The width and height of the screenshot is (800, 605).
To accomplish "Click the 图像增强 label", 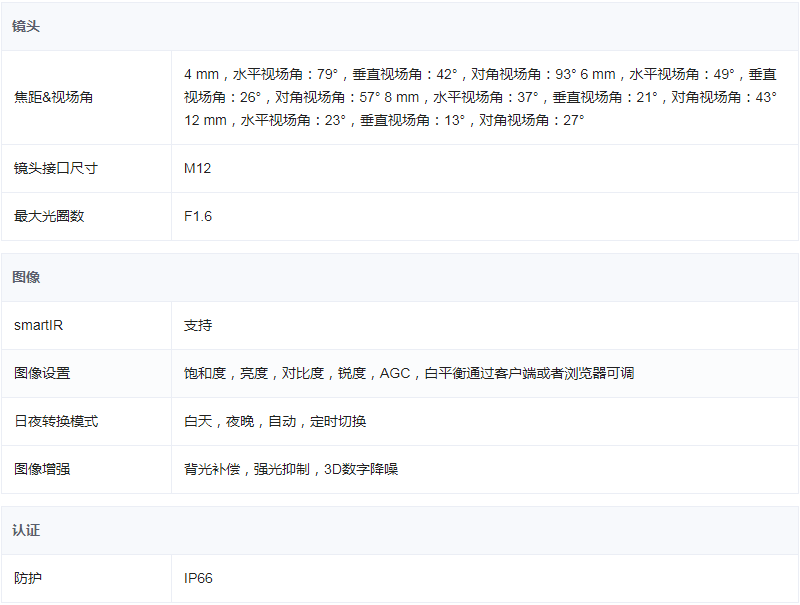I will tap(42, 469).
